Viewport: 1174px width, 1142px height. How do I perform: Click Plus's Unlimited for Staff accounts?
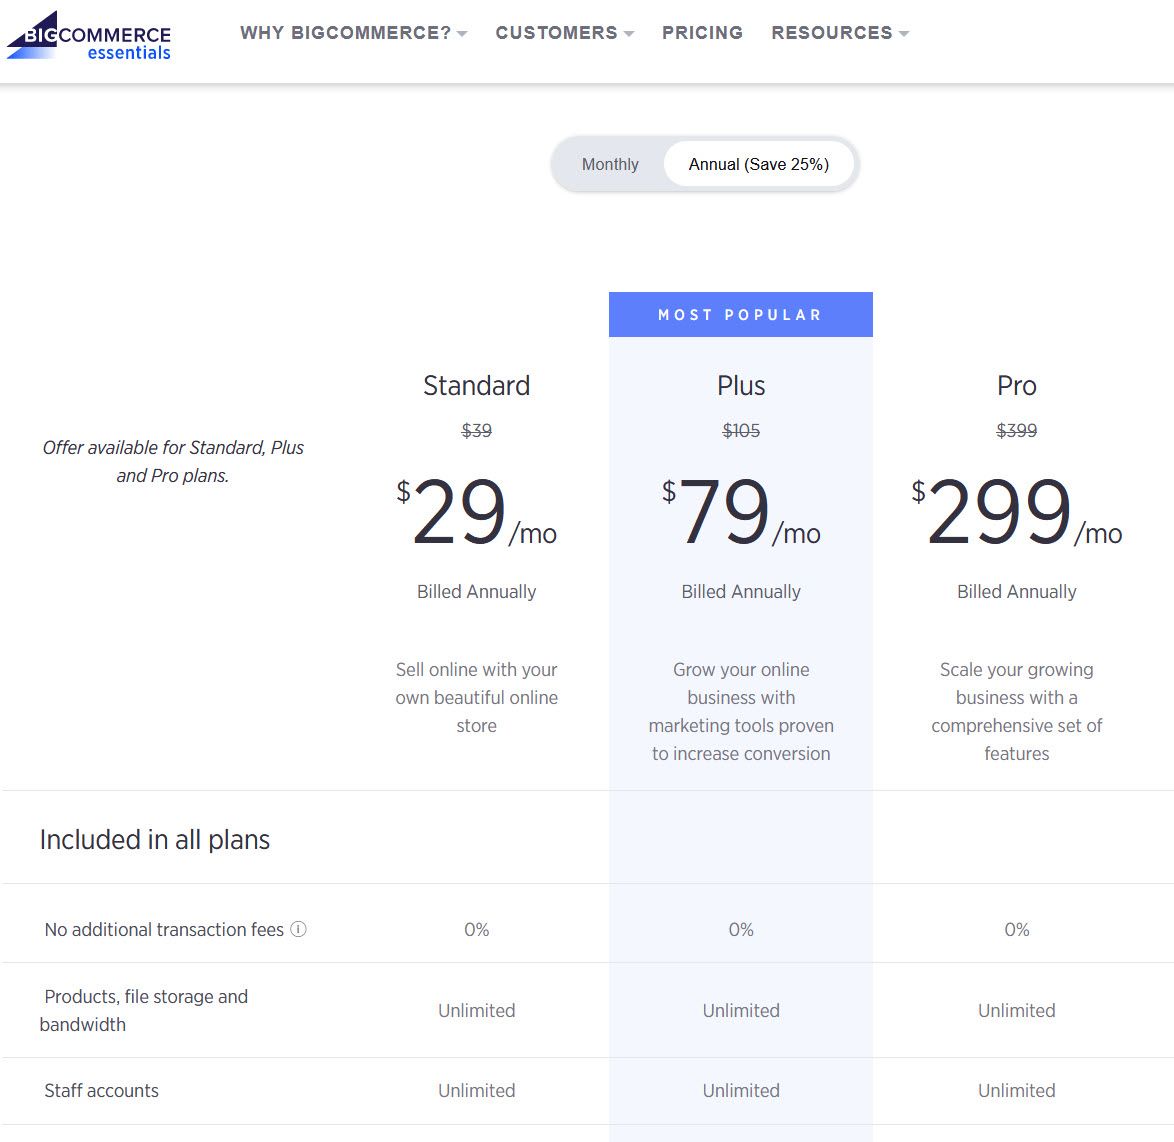pyautogui.click(x=740, y=1090)
